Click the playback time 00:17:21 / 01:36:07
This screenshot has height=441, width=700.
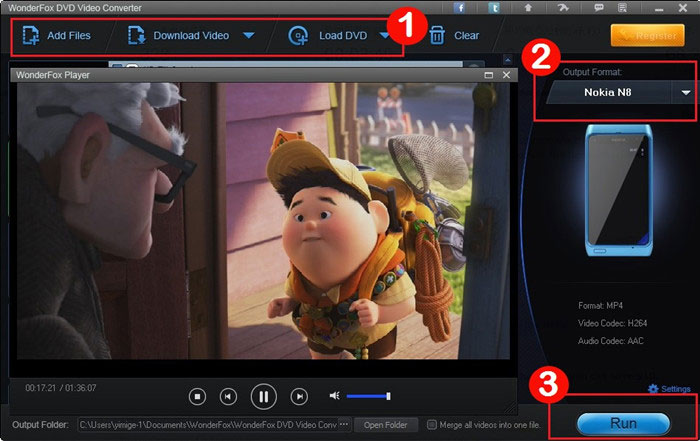[x=61, y=388]
